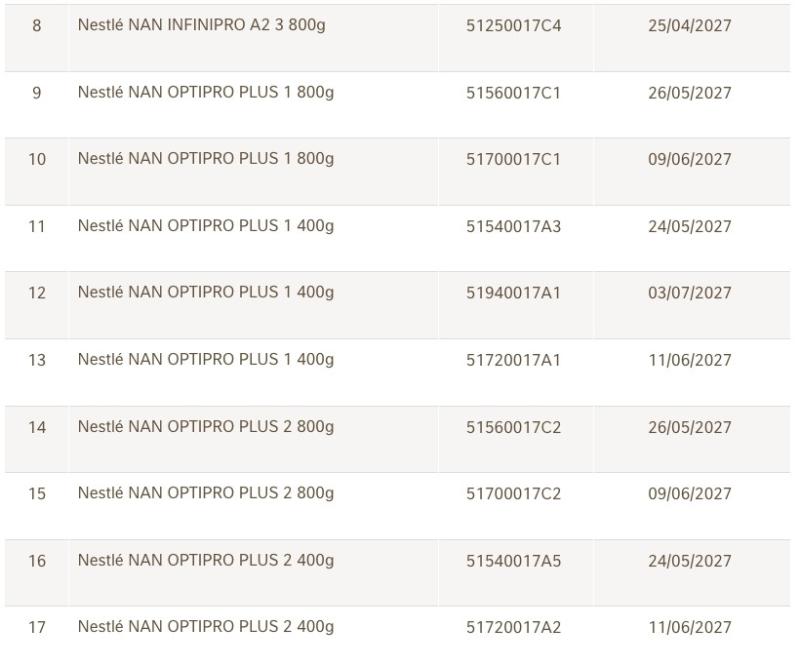The height and width of the screenshot is (667, 800).
Task: Click expiry date 24/05/2027 in row 11
Action: [690, 227]
